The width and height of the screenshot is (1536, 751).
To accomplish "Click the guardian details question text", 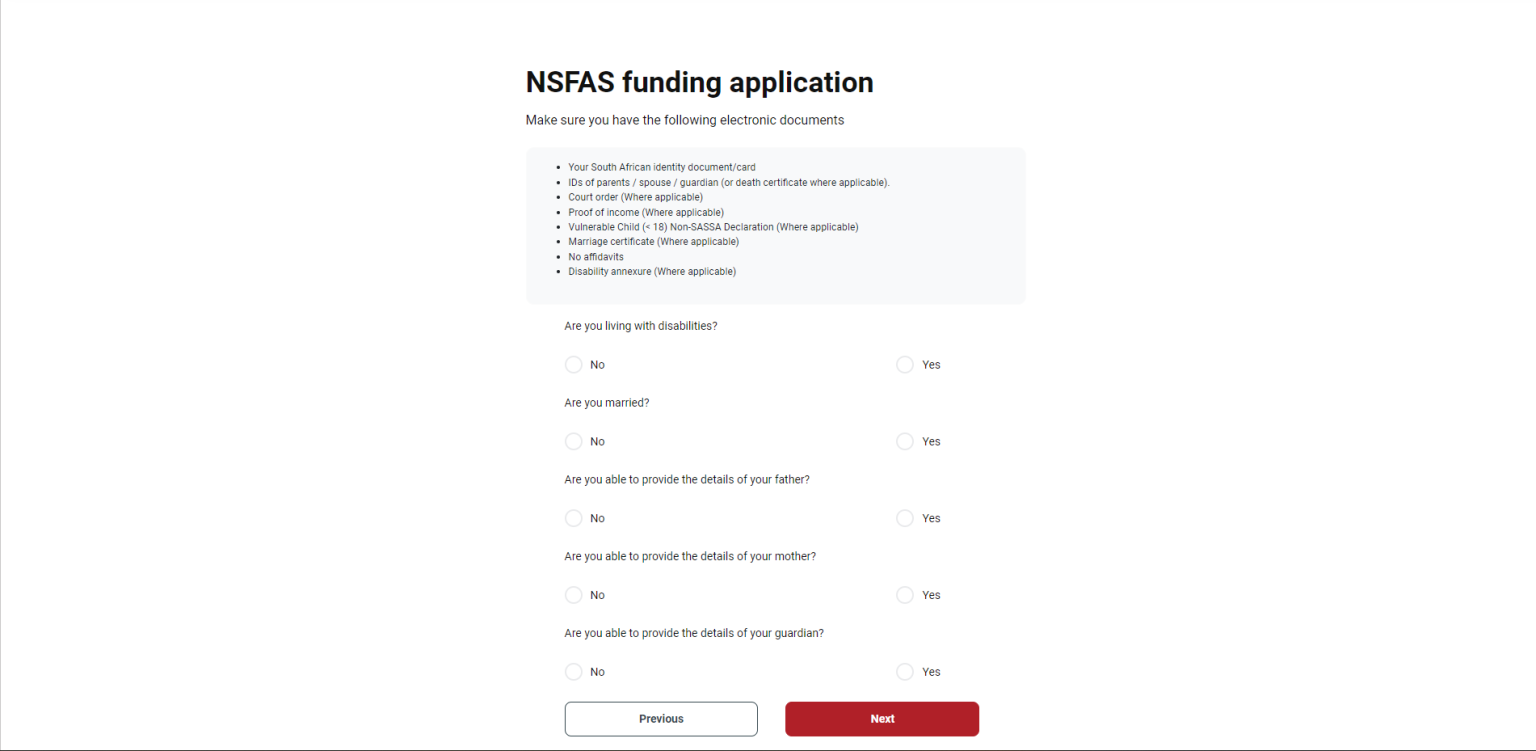I will click(x=693, y=632).
